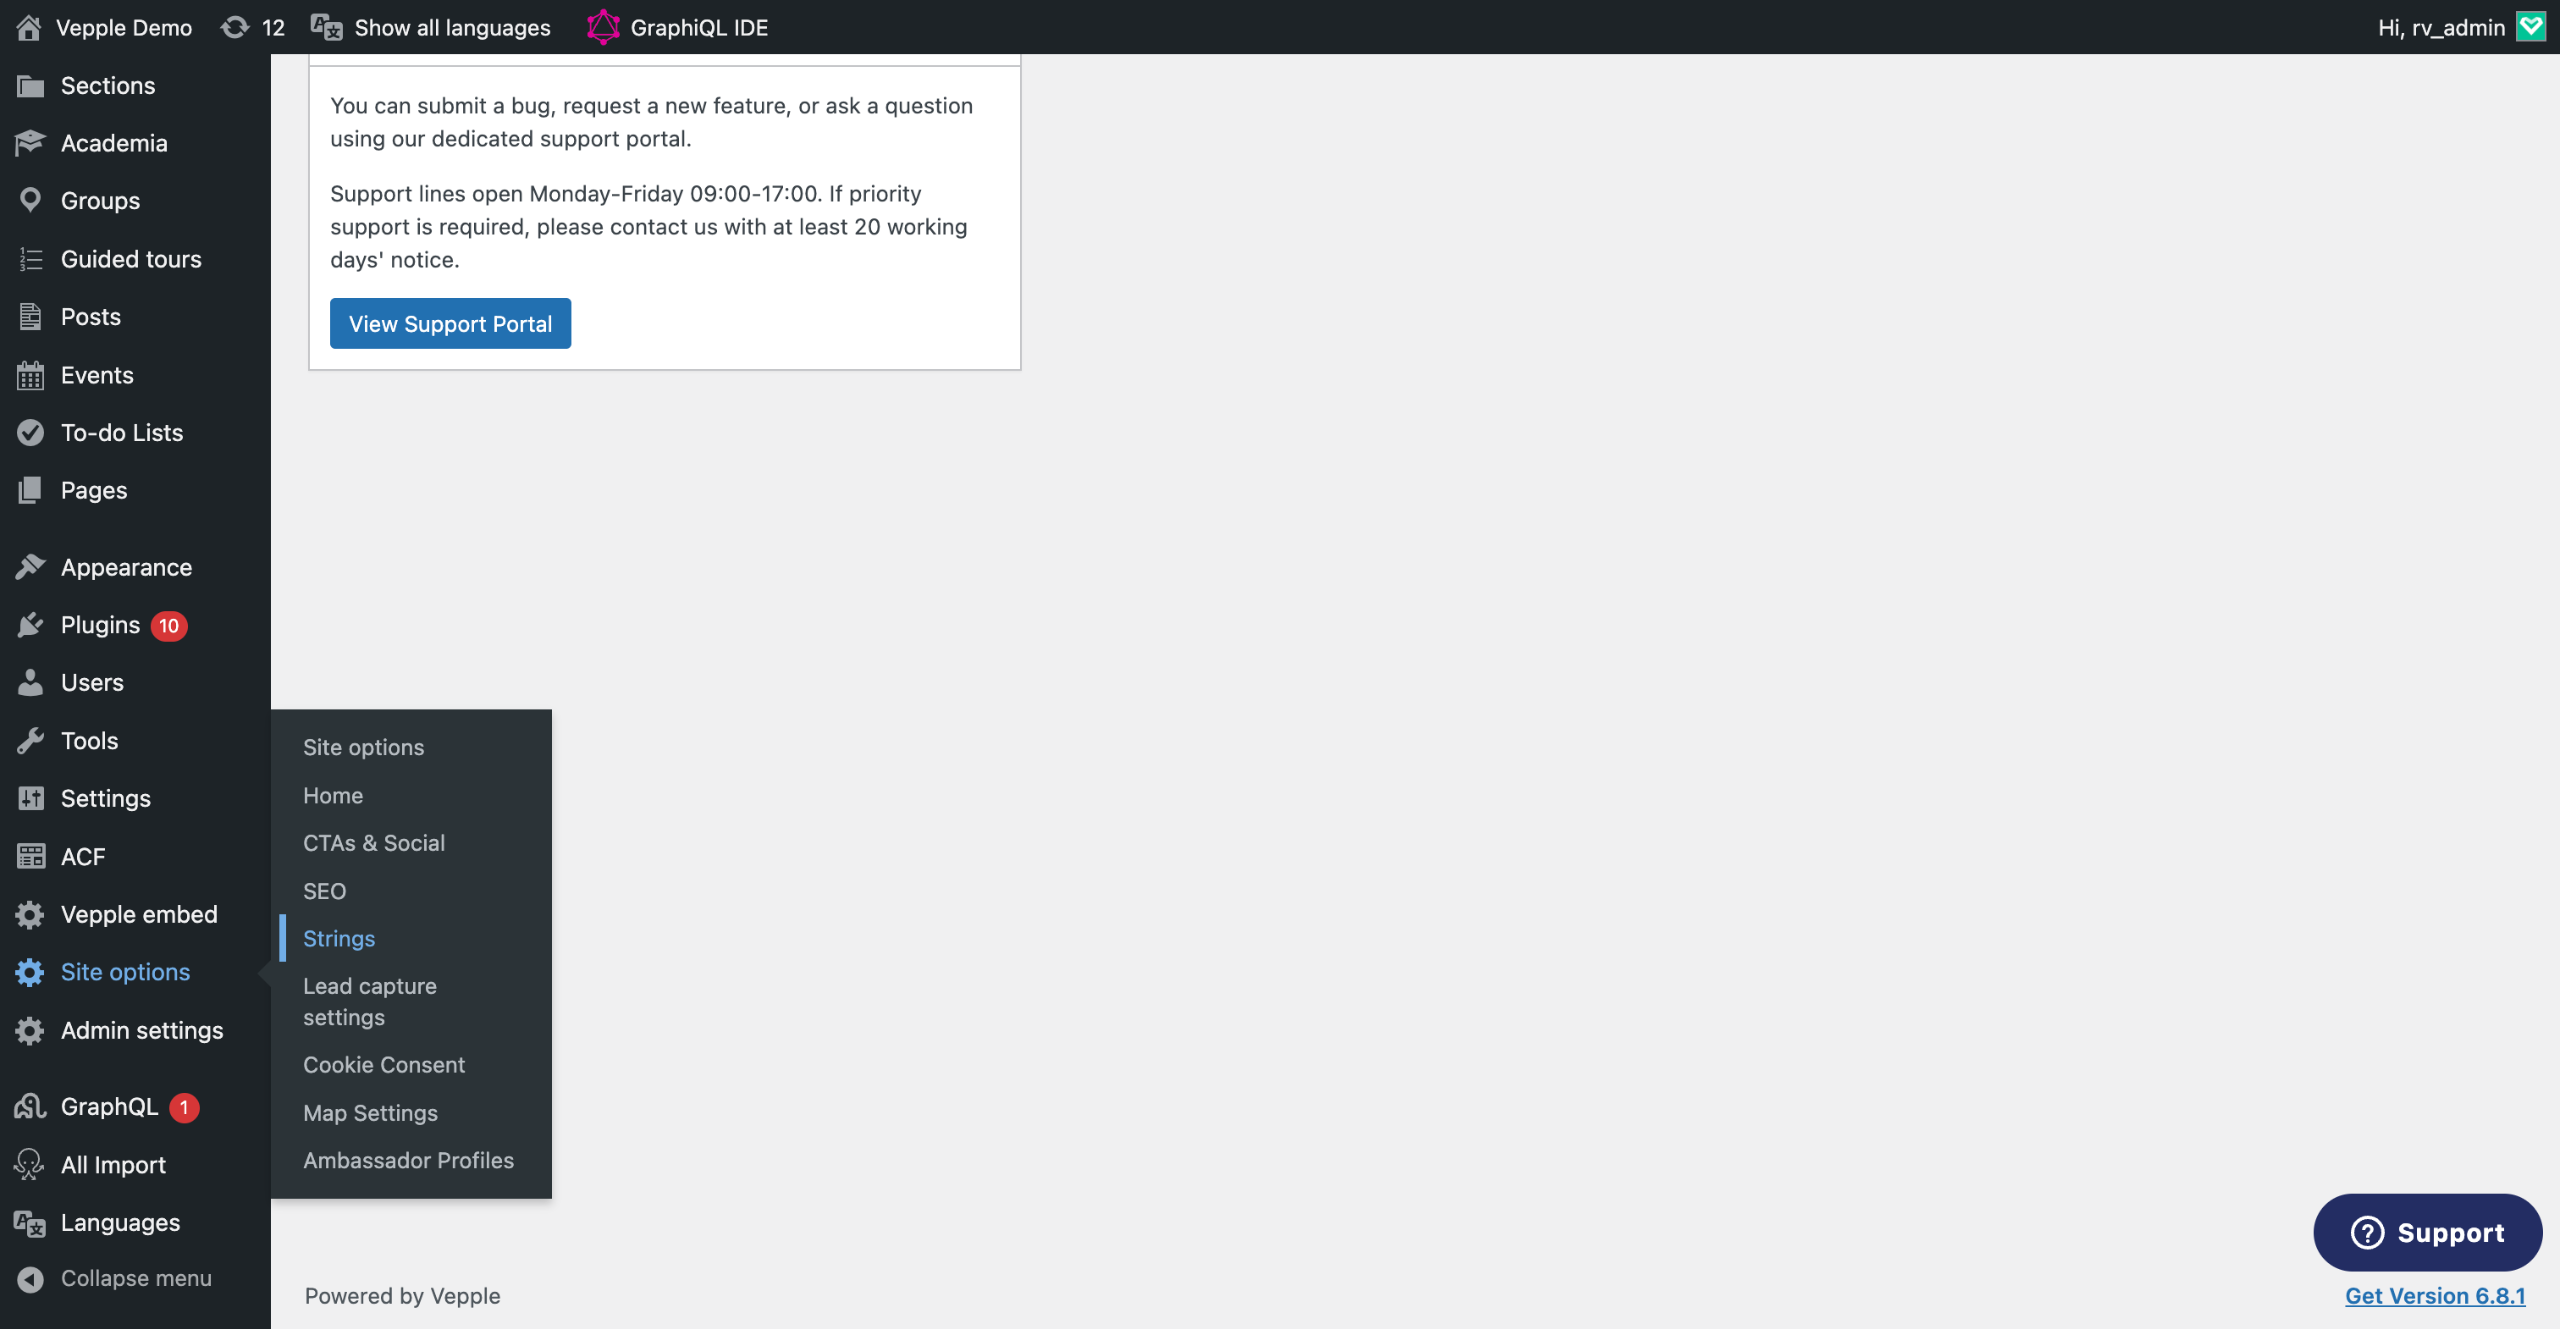The height and width of the screenshot is (1329, 2560).
Task: Click the View Support Portal button
Action: pyautogui.click(x=450, y=323)
